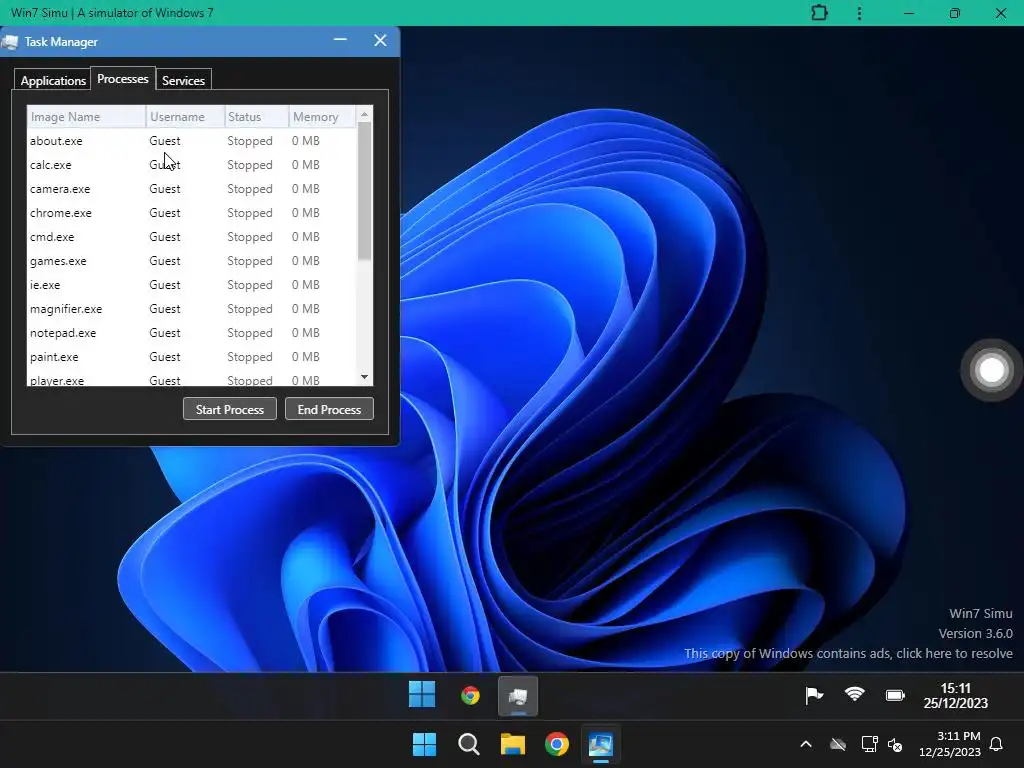The width and height of the screenshot is (1024, 768).
Task: Open Windows Search magnifier on taskbar
Action: tap(469, 744)
